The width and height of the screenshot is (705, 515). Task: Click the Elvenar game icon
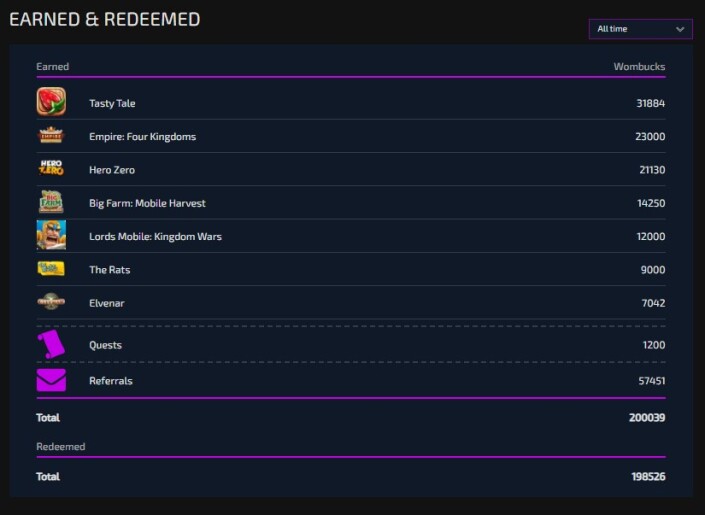click(x=51, y=301)
